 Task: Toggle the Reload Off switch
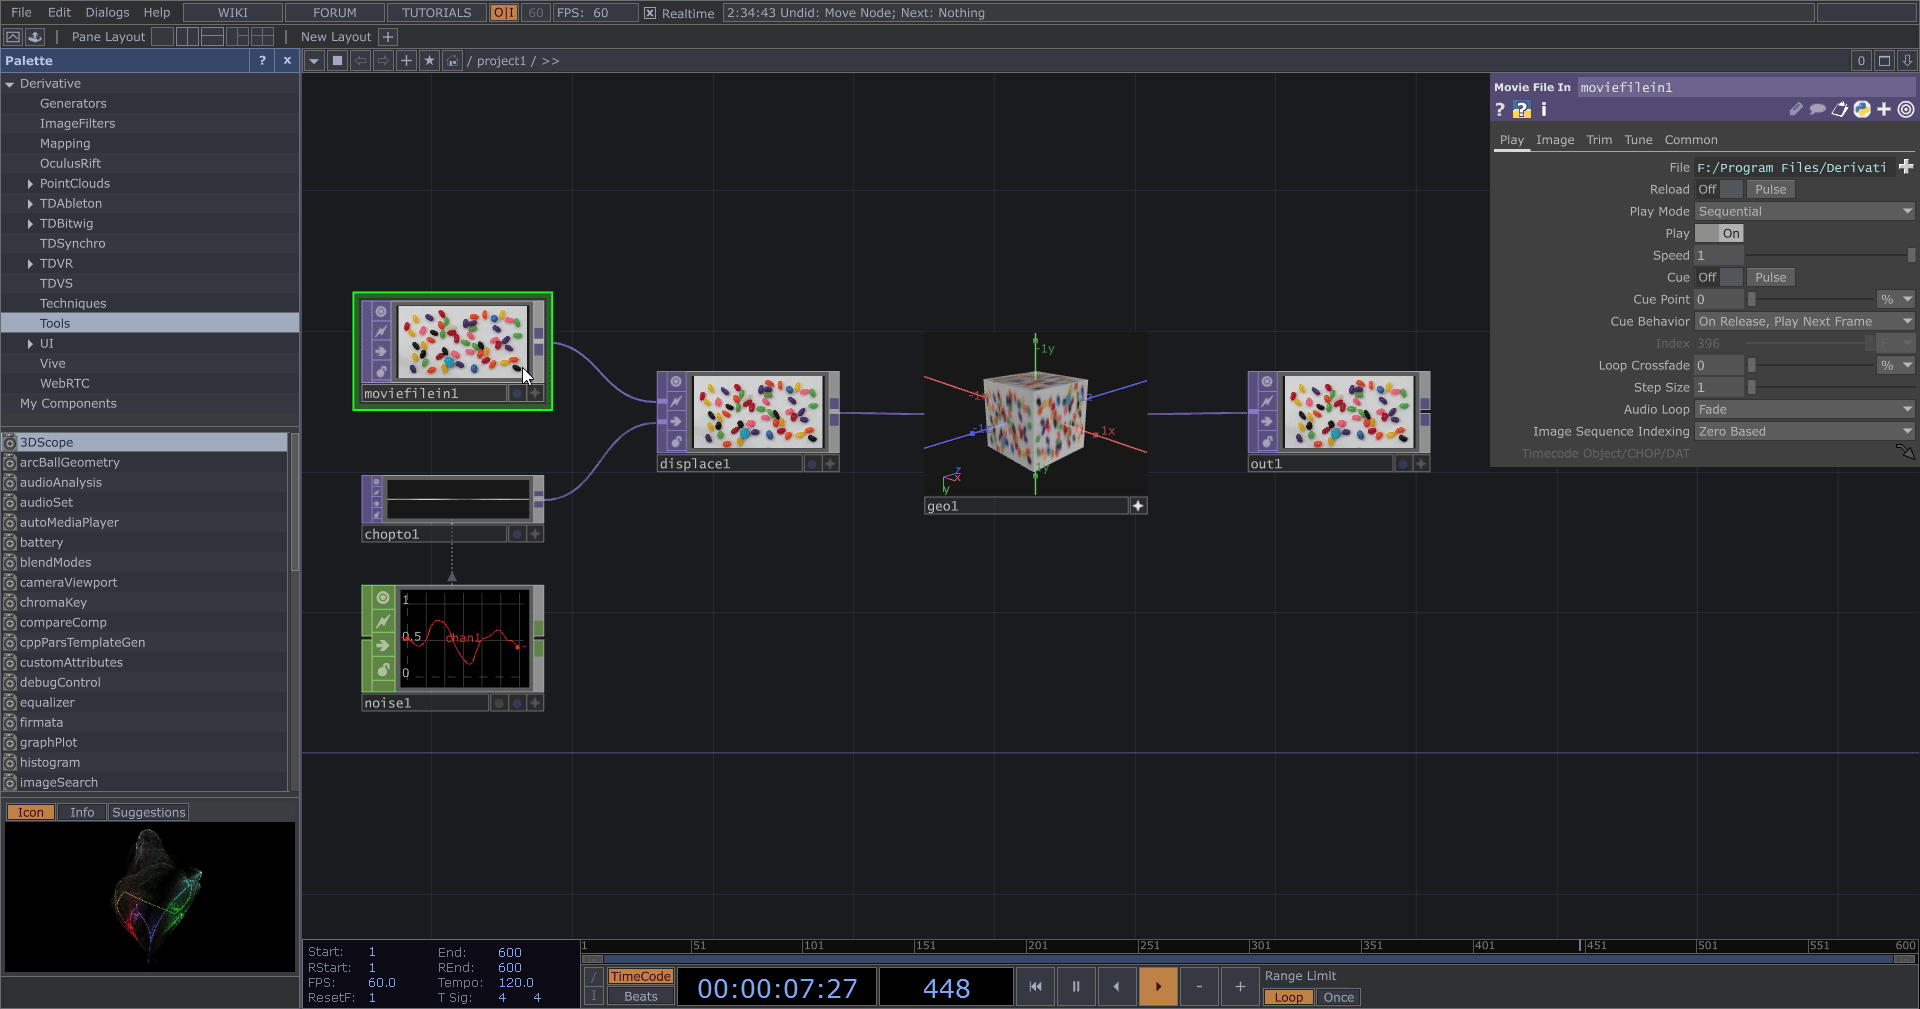[1719, 190]
